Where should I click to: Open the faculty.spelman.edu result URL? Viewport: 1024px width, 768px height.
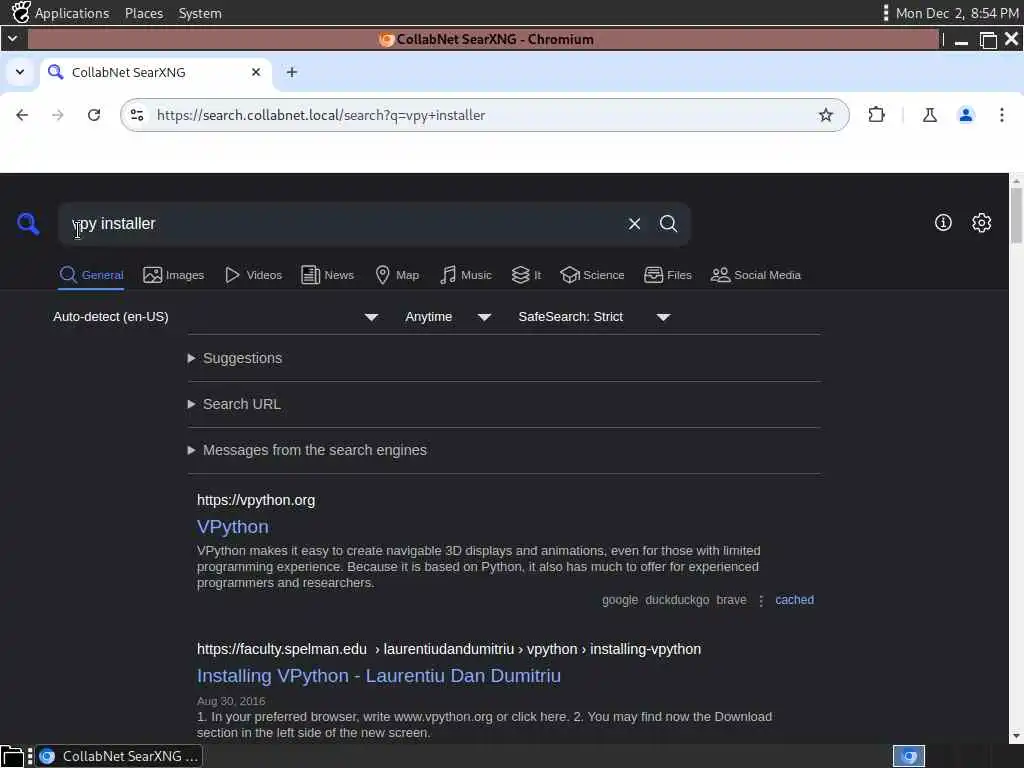pos(449,649)
